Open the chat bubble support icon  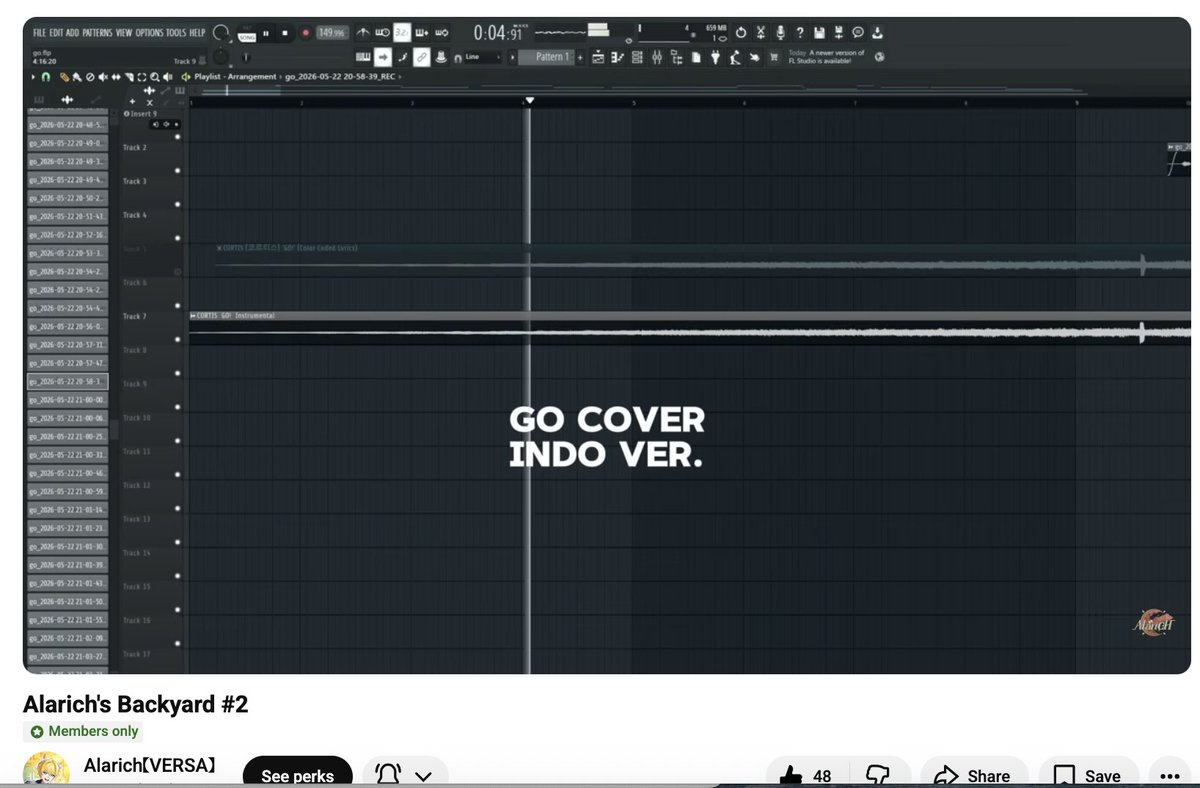(x=857, y=33)
